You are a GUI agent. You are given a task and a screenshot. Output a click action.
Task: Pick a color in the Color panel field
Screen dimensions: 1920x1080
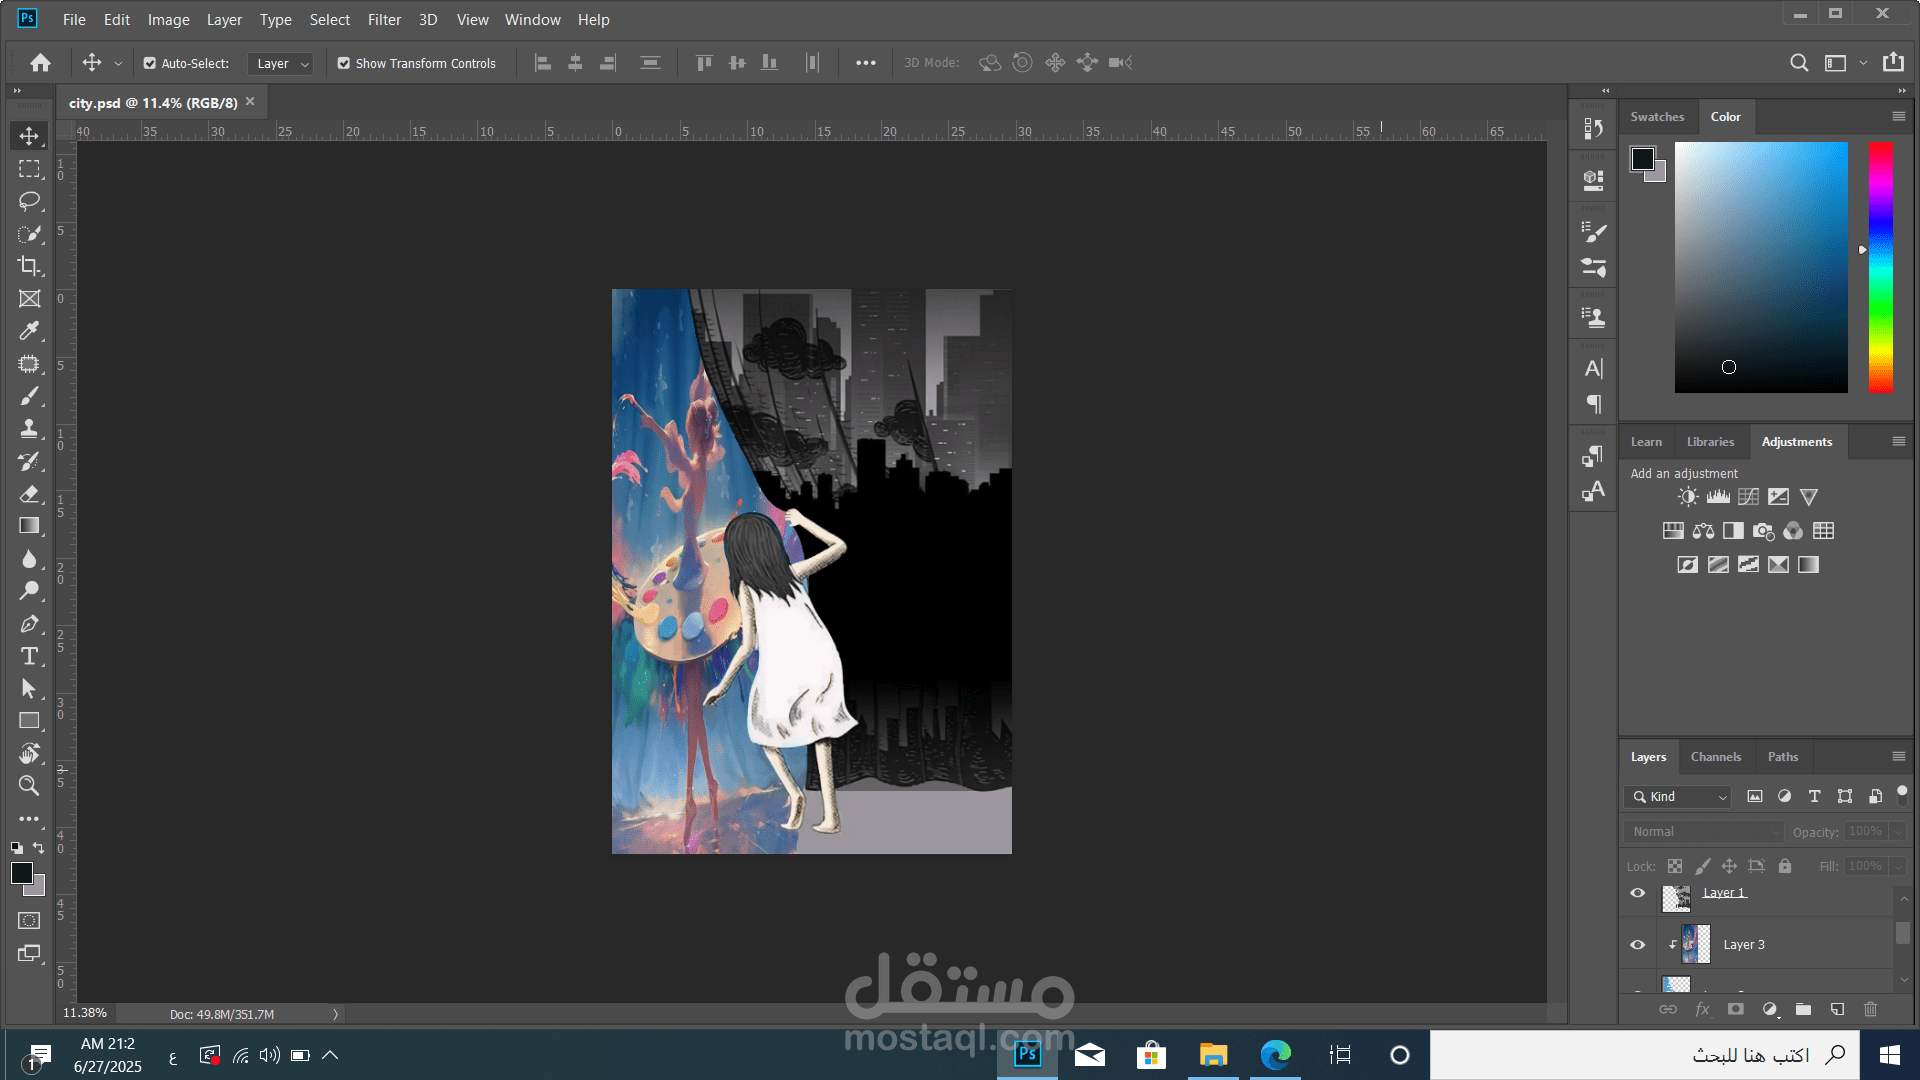pos(1761,267)
